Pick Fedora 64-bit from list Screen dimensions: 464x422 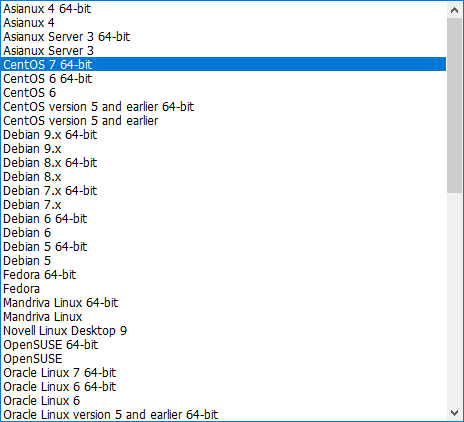click(223, 275)
